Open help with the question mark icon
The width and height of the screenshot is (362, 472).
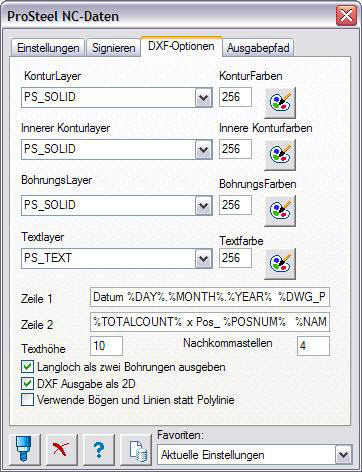[x=99, y=449]
